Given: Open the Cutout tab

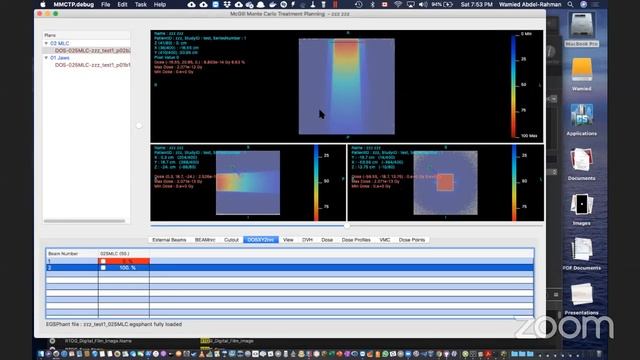Looking at the screenshot, I should tap(231, 240).
